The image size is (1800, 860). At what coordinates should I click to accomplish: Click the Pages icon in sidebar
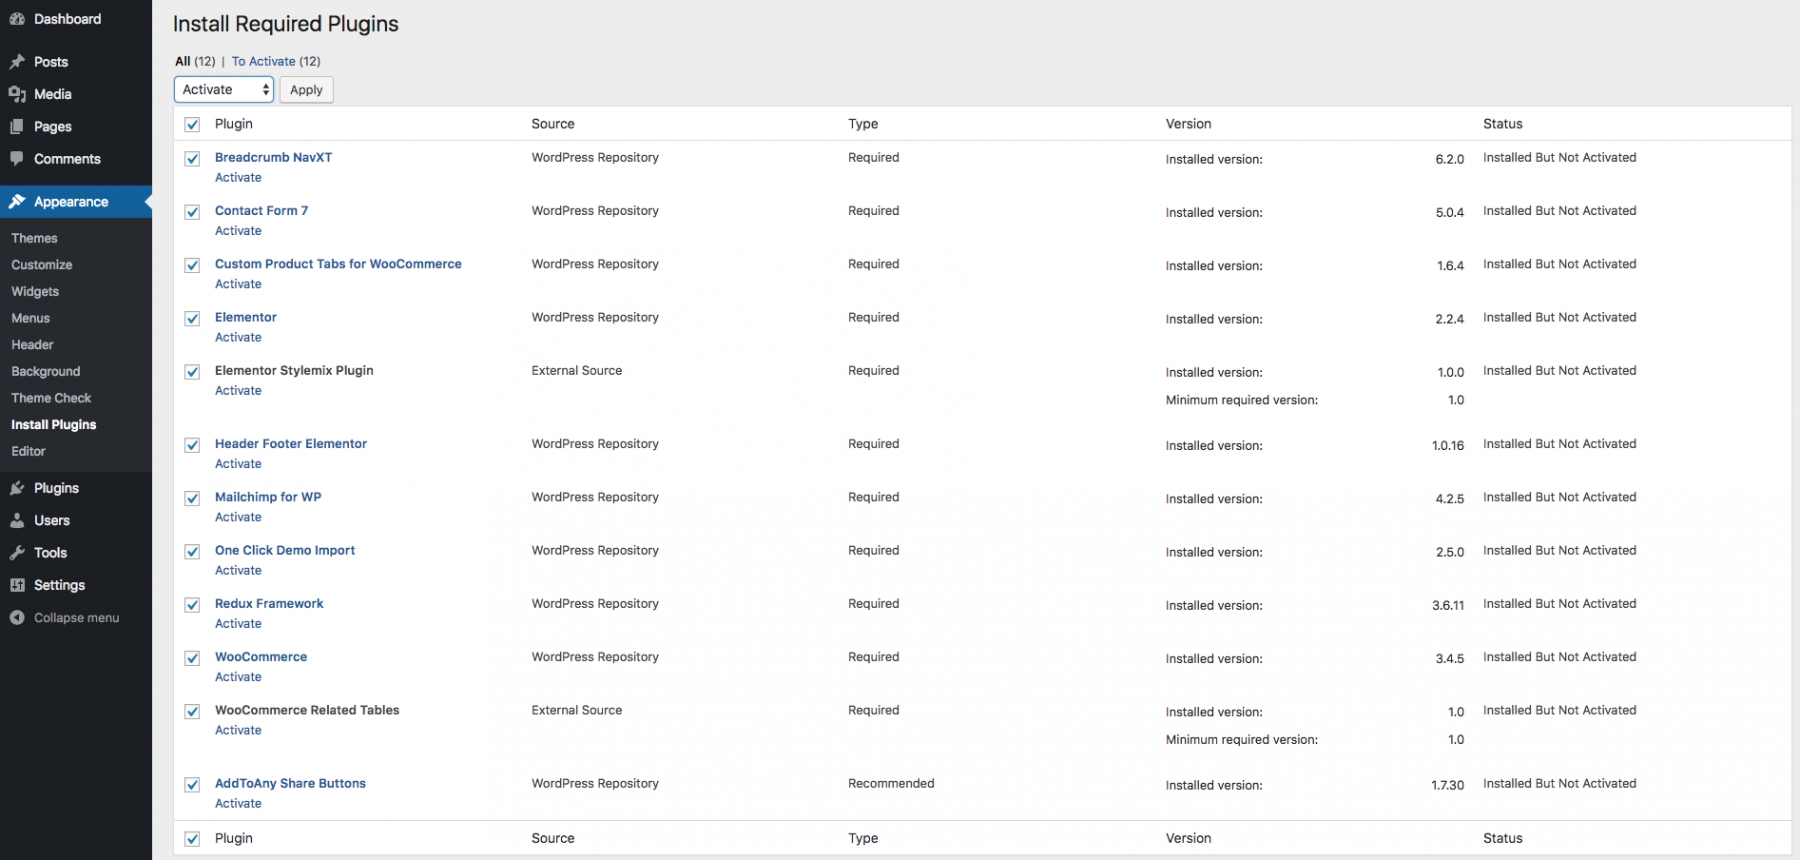pos(17,127)
